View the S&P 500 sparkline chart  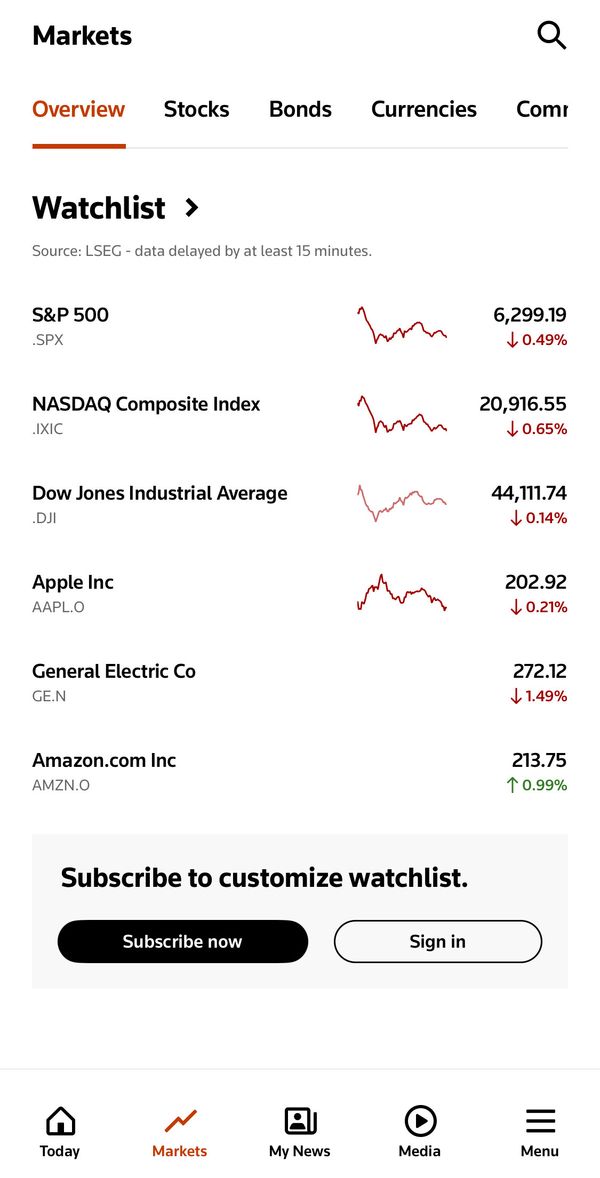coord(402,325)
